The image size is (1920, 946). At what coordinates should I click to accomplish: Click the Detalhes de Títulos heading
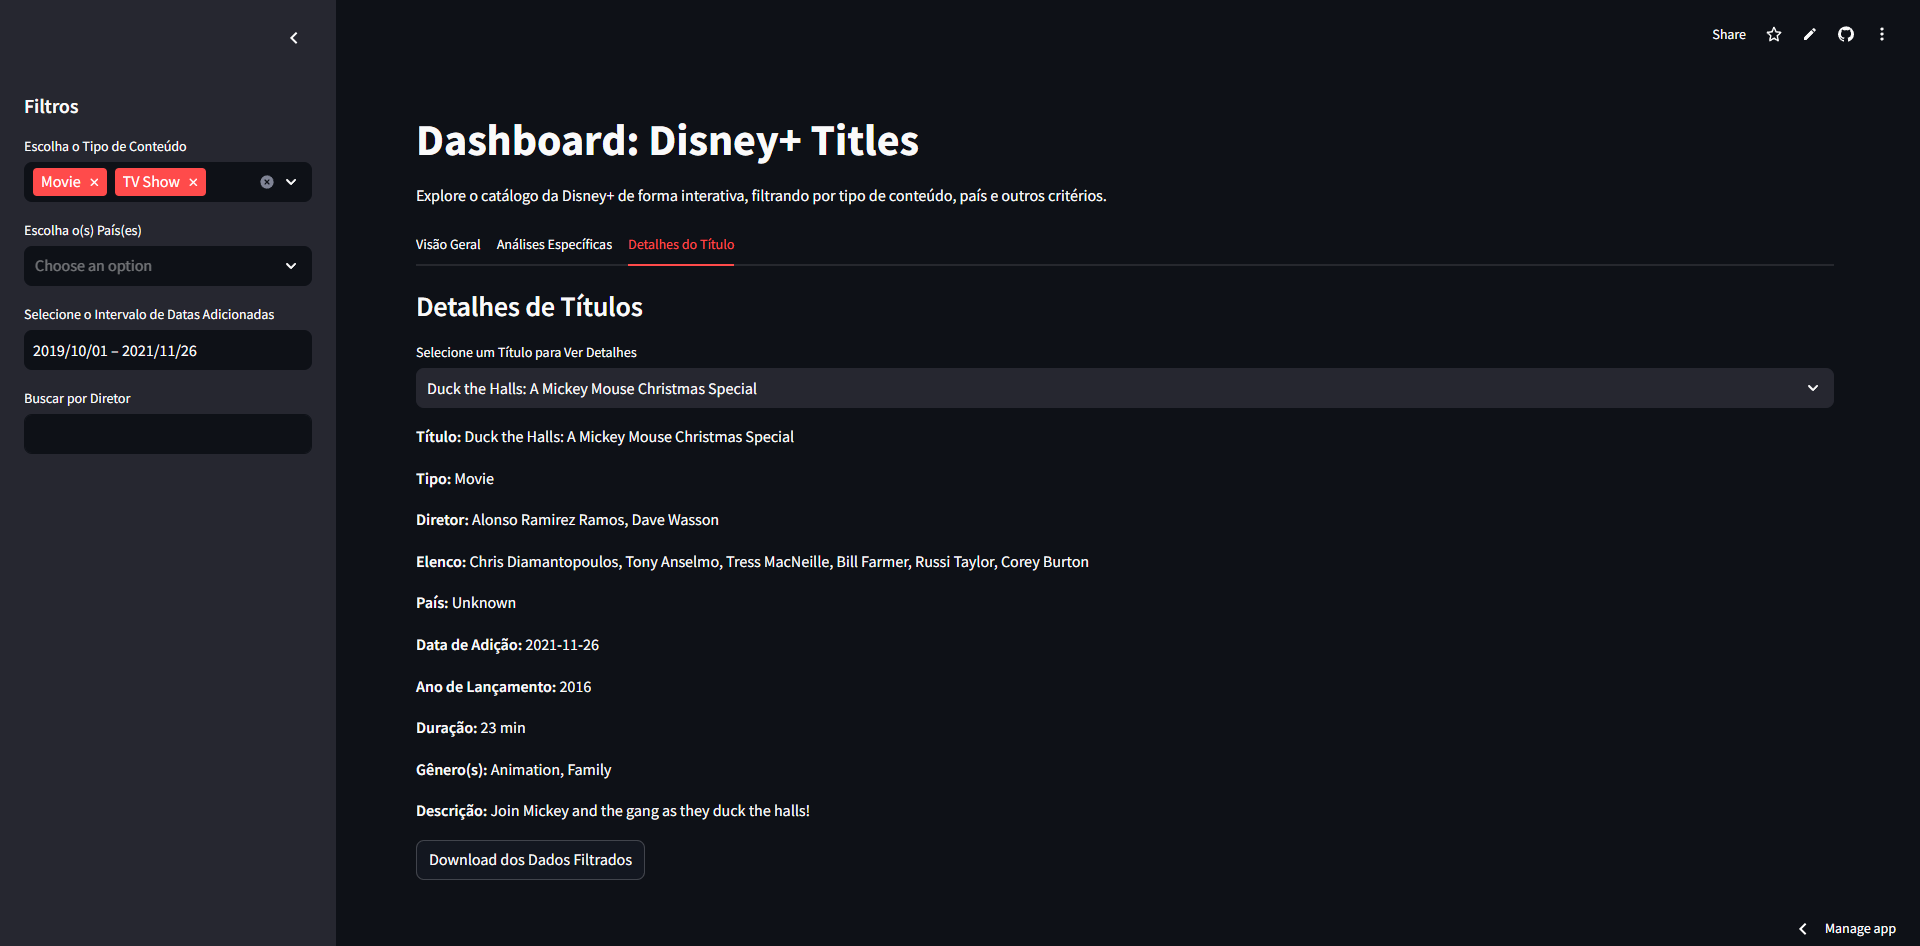click(529, 307)
